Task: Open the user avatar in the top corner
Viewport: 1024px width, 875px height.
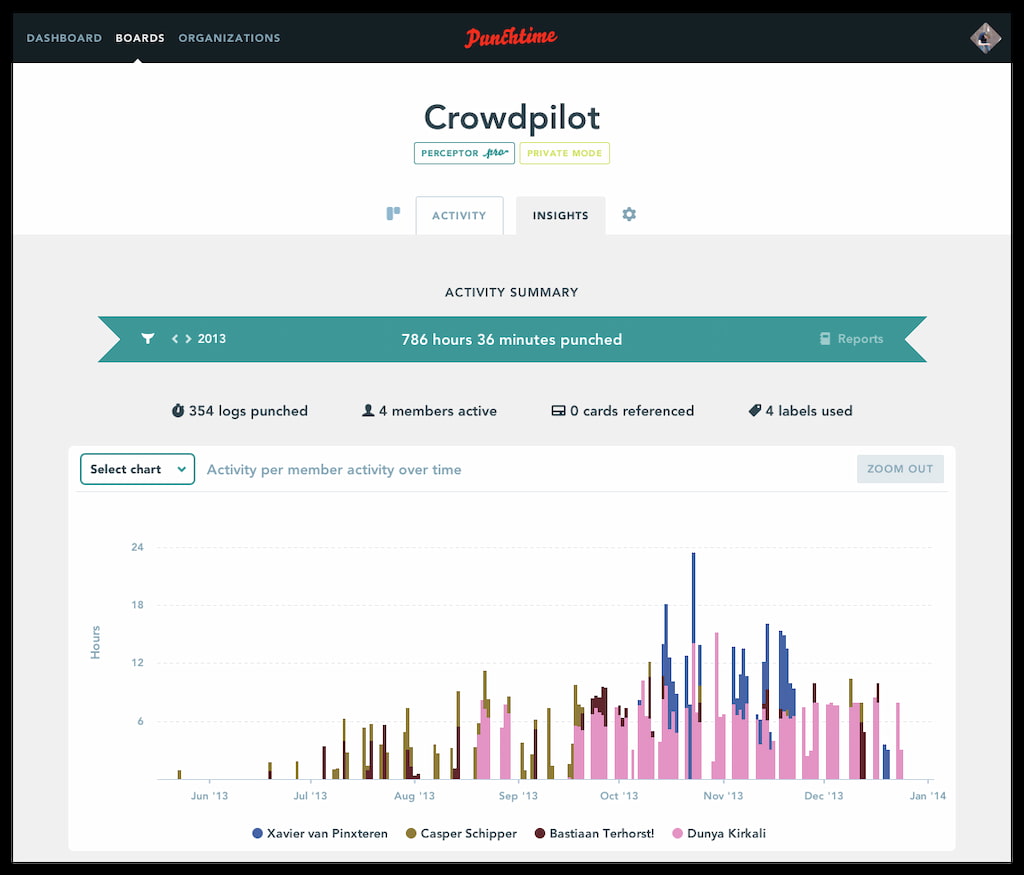Action: click(x=985, y=38)
